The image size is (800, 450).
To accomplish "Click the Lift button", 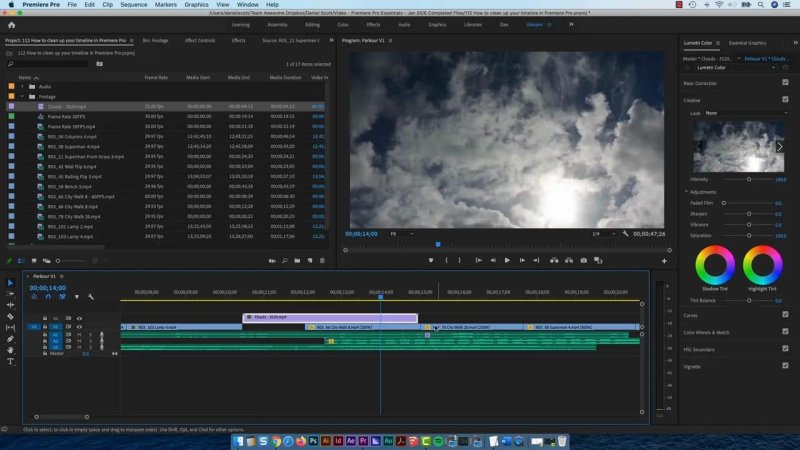I will pyautogui.click(x=554, y=260).
